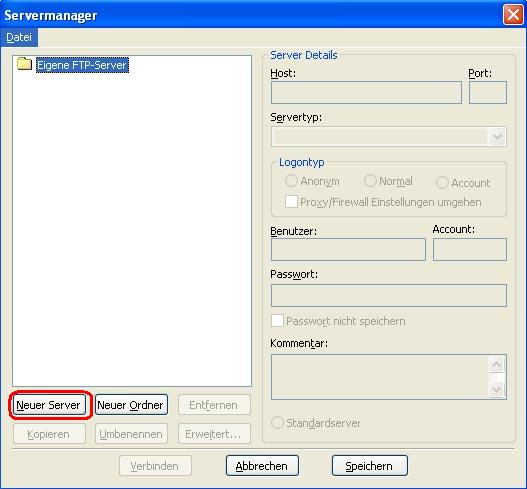Select the Standardserver radio option
Screen dimensions: 527x489
tap(277, 422)
